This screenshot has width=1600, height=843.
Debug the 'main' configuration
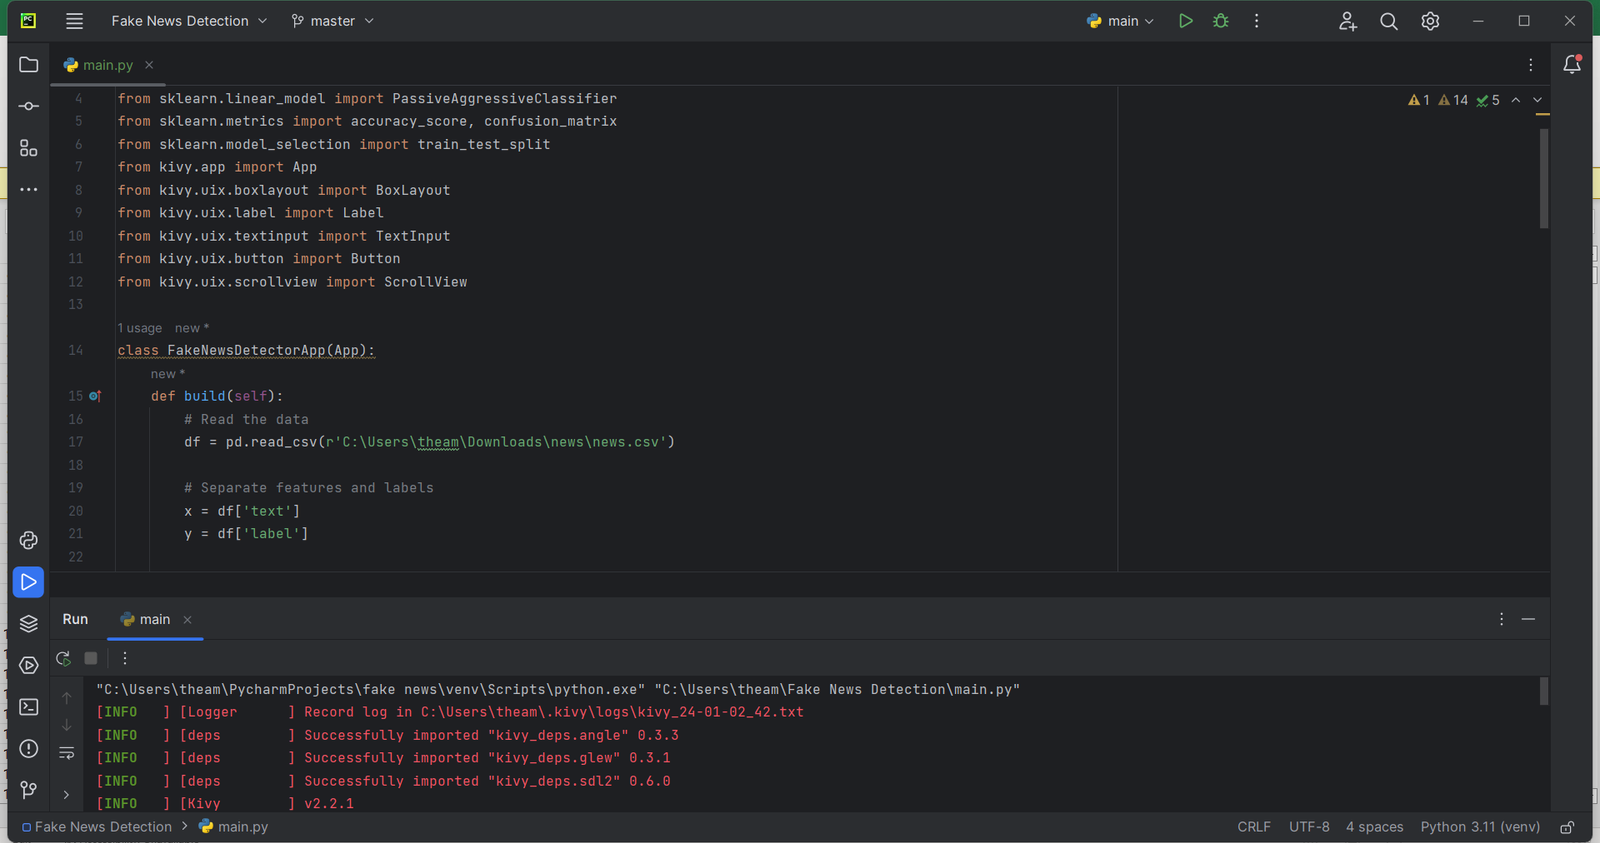pyautogui.click(x=1221, y=21)
